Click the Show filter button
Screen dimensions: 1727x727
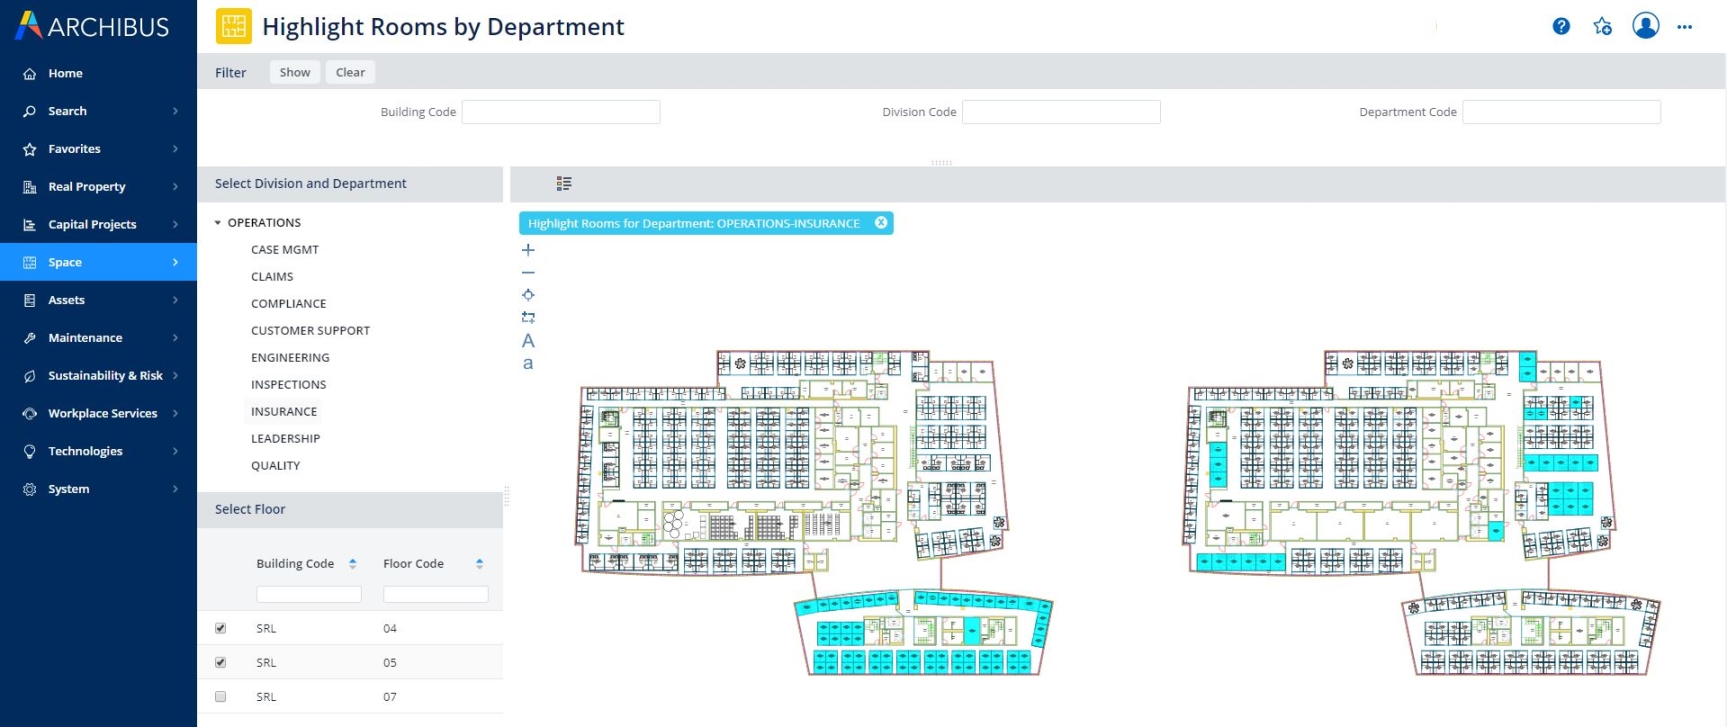click(x=295, y=72)
